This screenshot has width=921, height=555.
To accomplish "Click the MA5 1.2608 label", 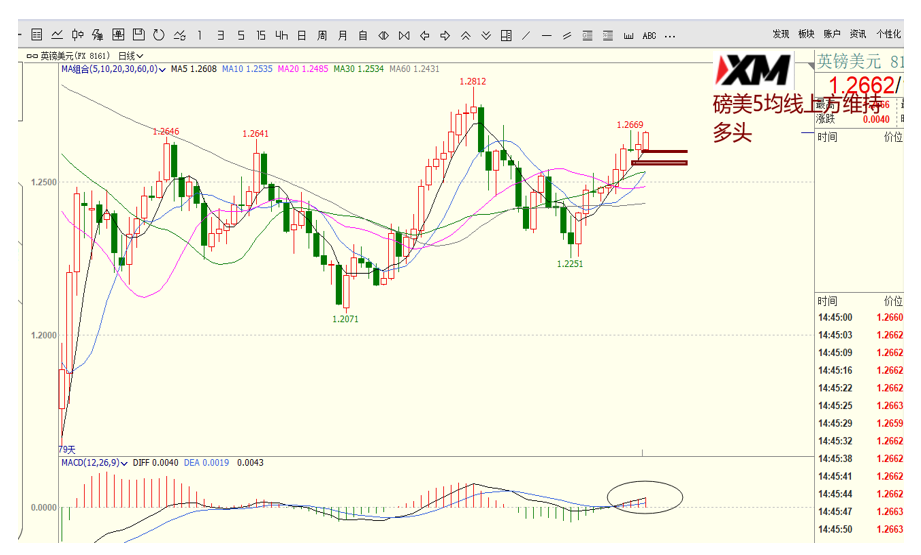I will coord(194,69).
